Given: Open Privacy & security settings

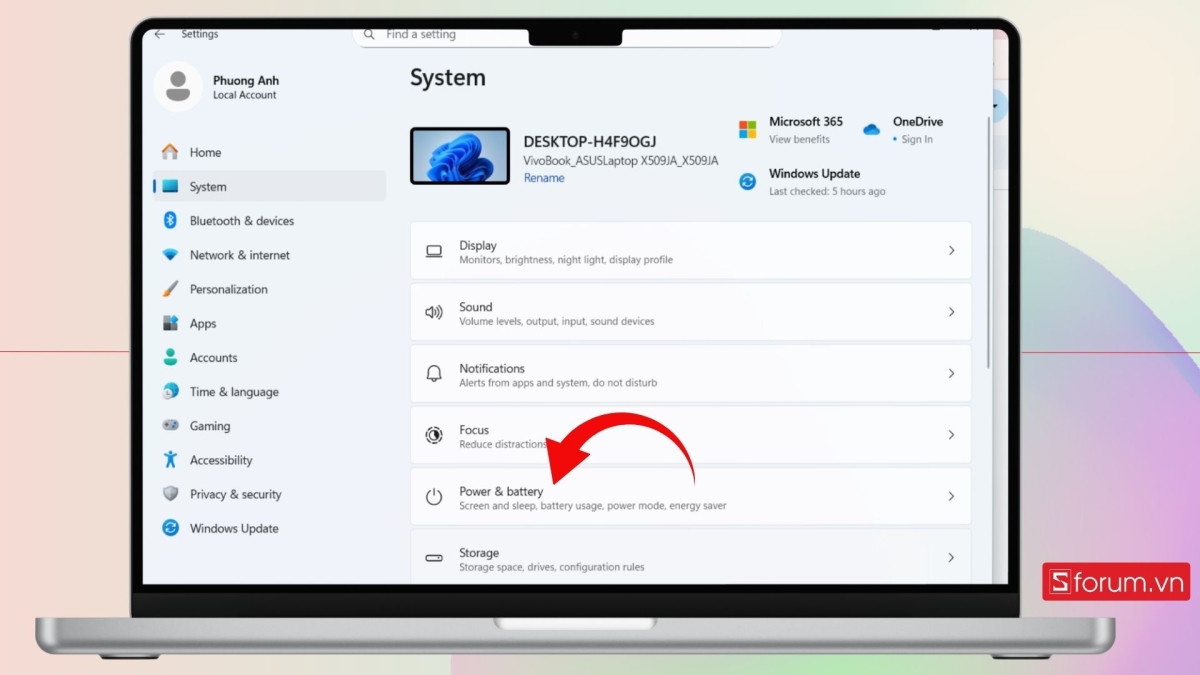Looking at the screenshot, I should point(269,494).
